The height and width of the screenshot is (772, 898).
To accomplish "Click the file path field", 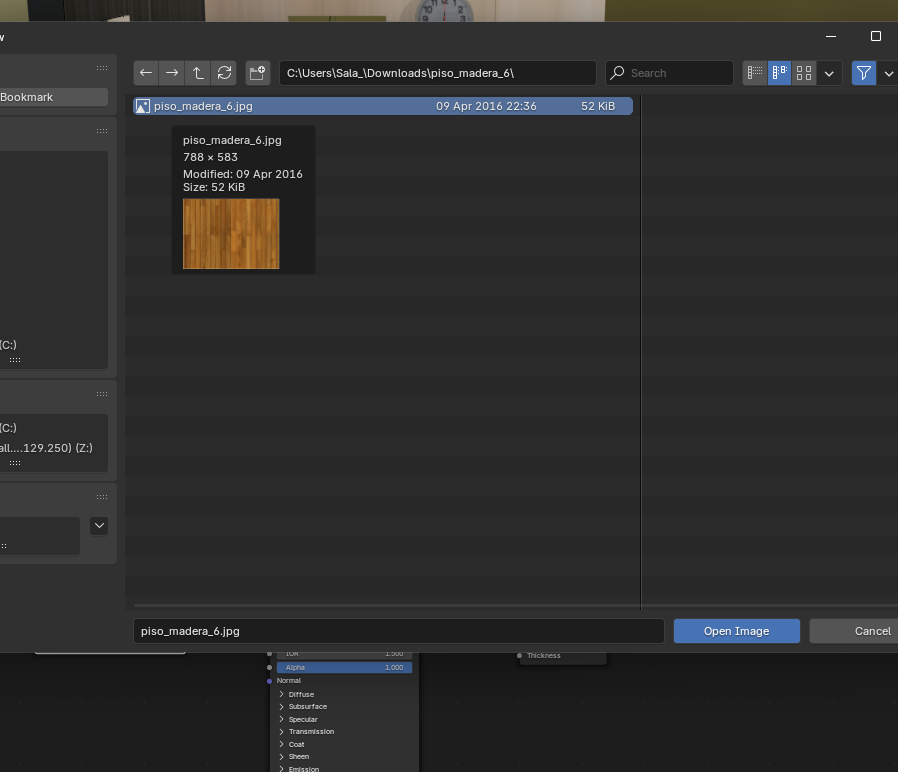I will [x=437, y=73].
